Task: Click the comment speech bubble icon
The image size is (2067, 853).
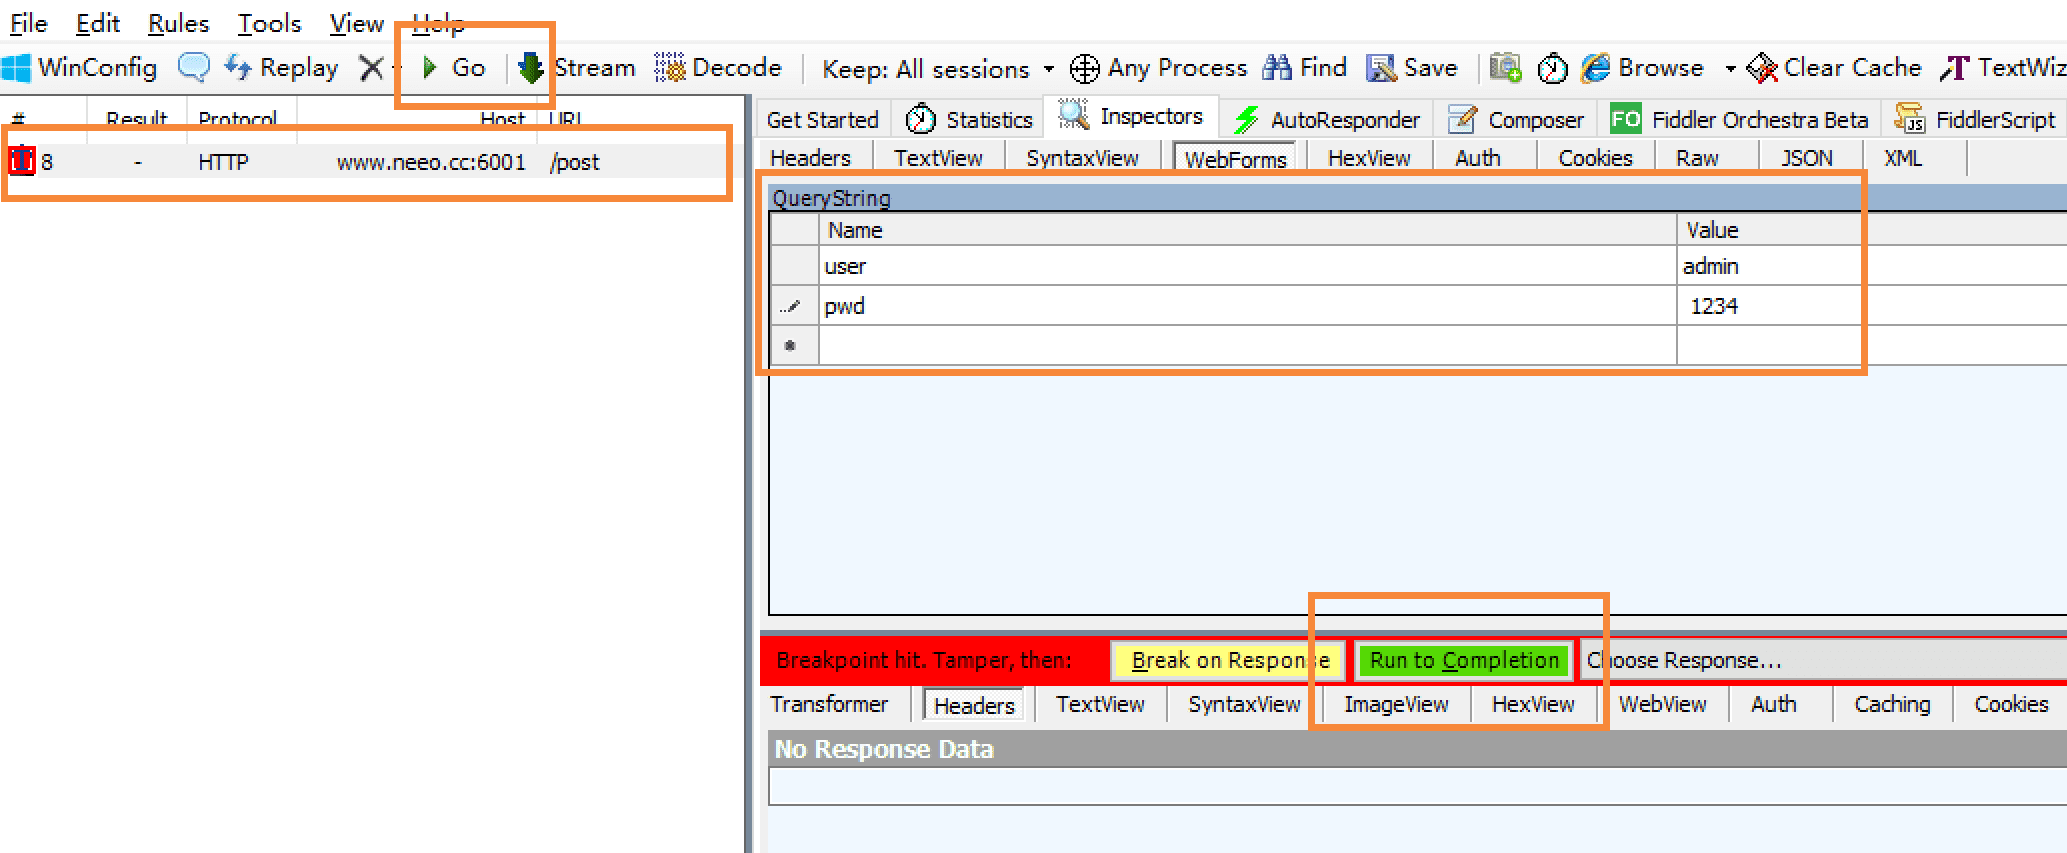Action: (x=193, y=68)
